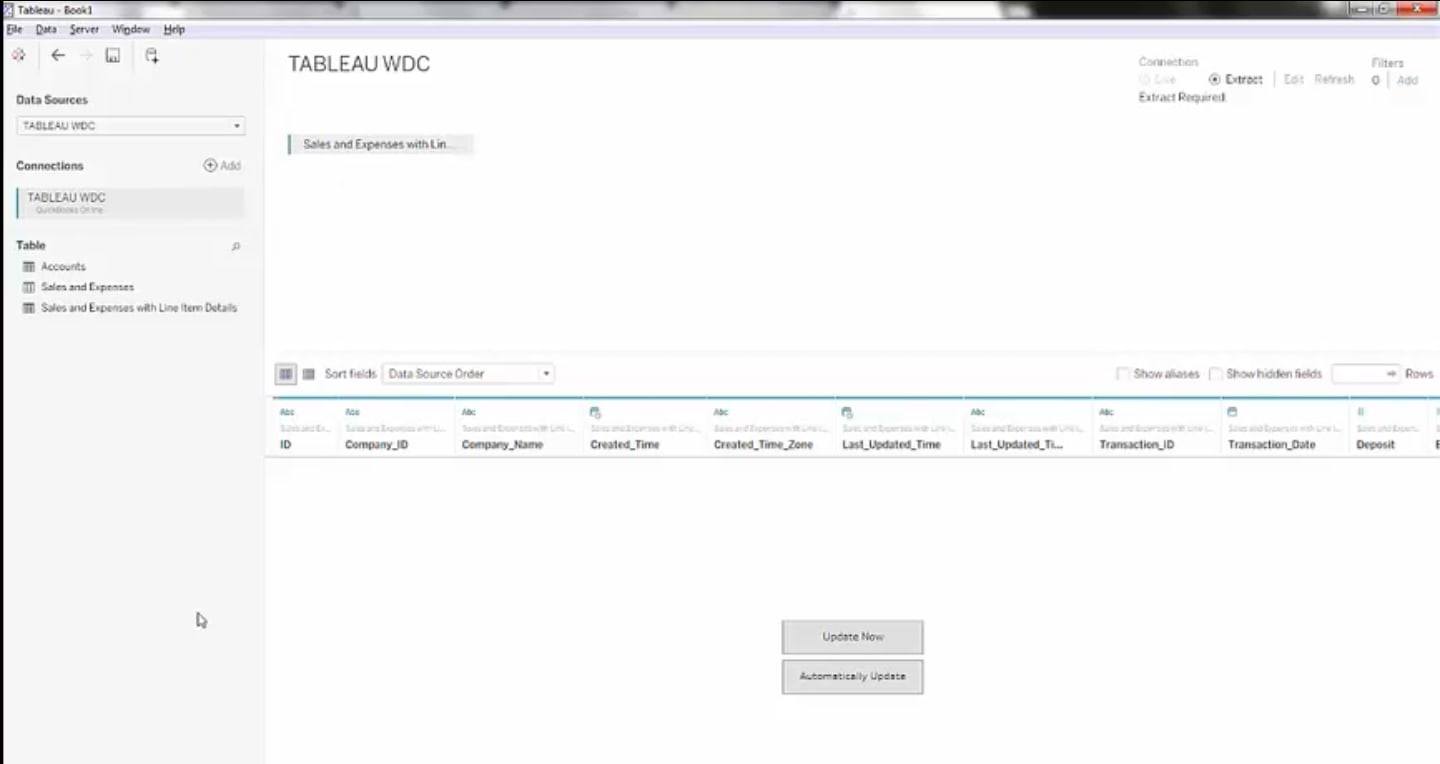Click the plus Add connection icon
This screenshot has width=1440, height=764.
point(210,166)
